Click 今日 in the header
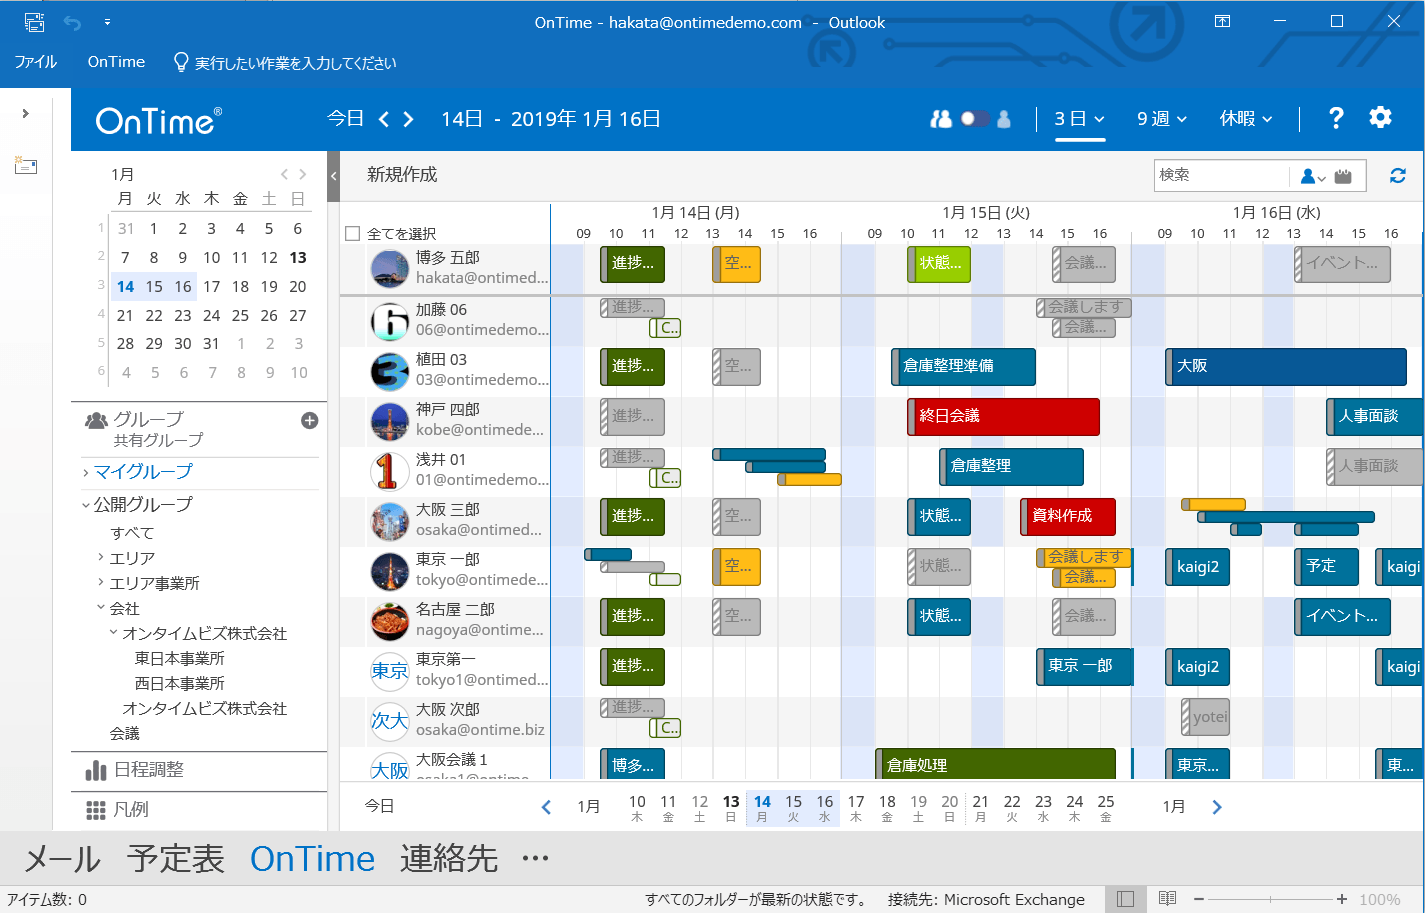Image resolution: width=1425 pixels, height=913 pixels. point(345,119)
